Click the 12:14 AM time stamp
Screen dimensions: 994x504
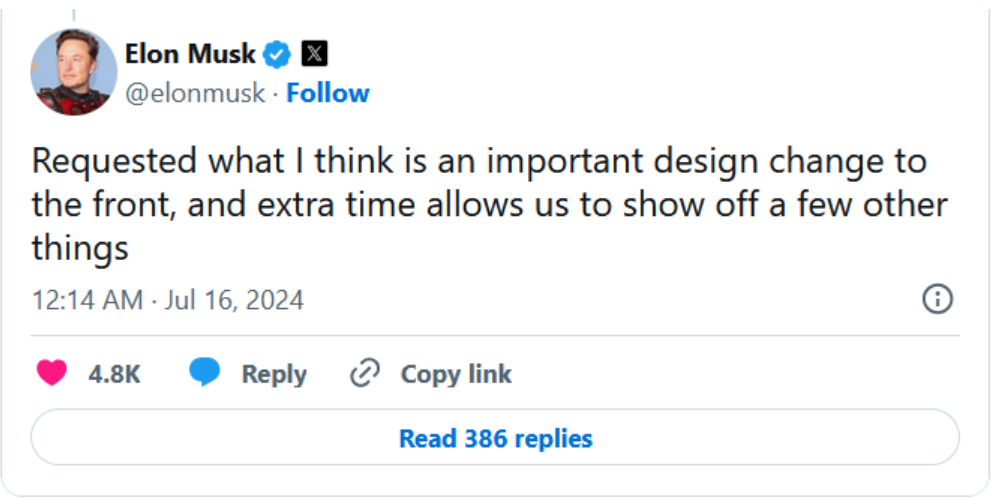pyautogui.click(x=87, y=300)
